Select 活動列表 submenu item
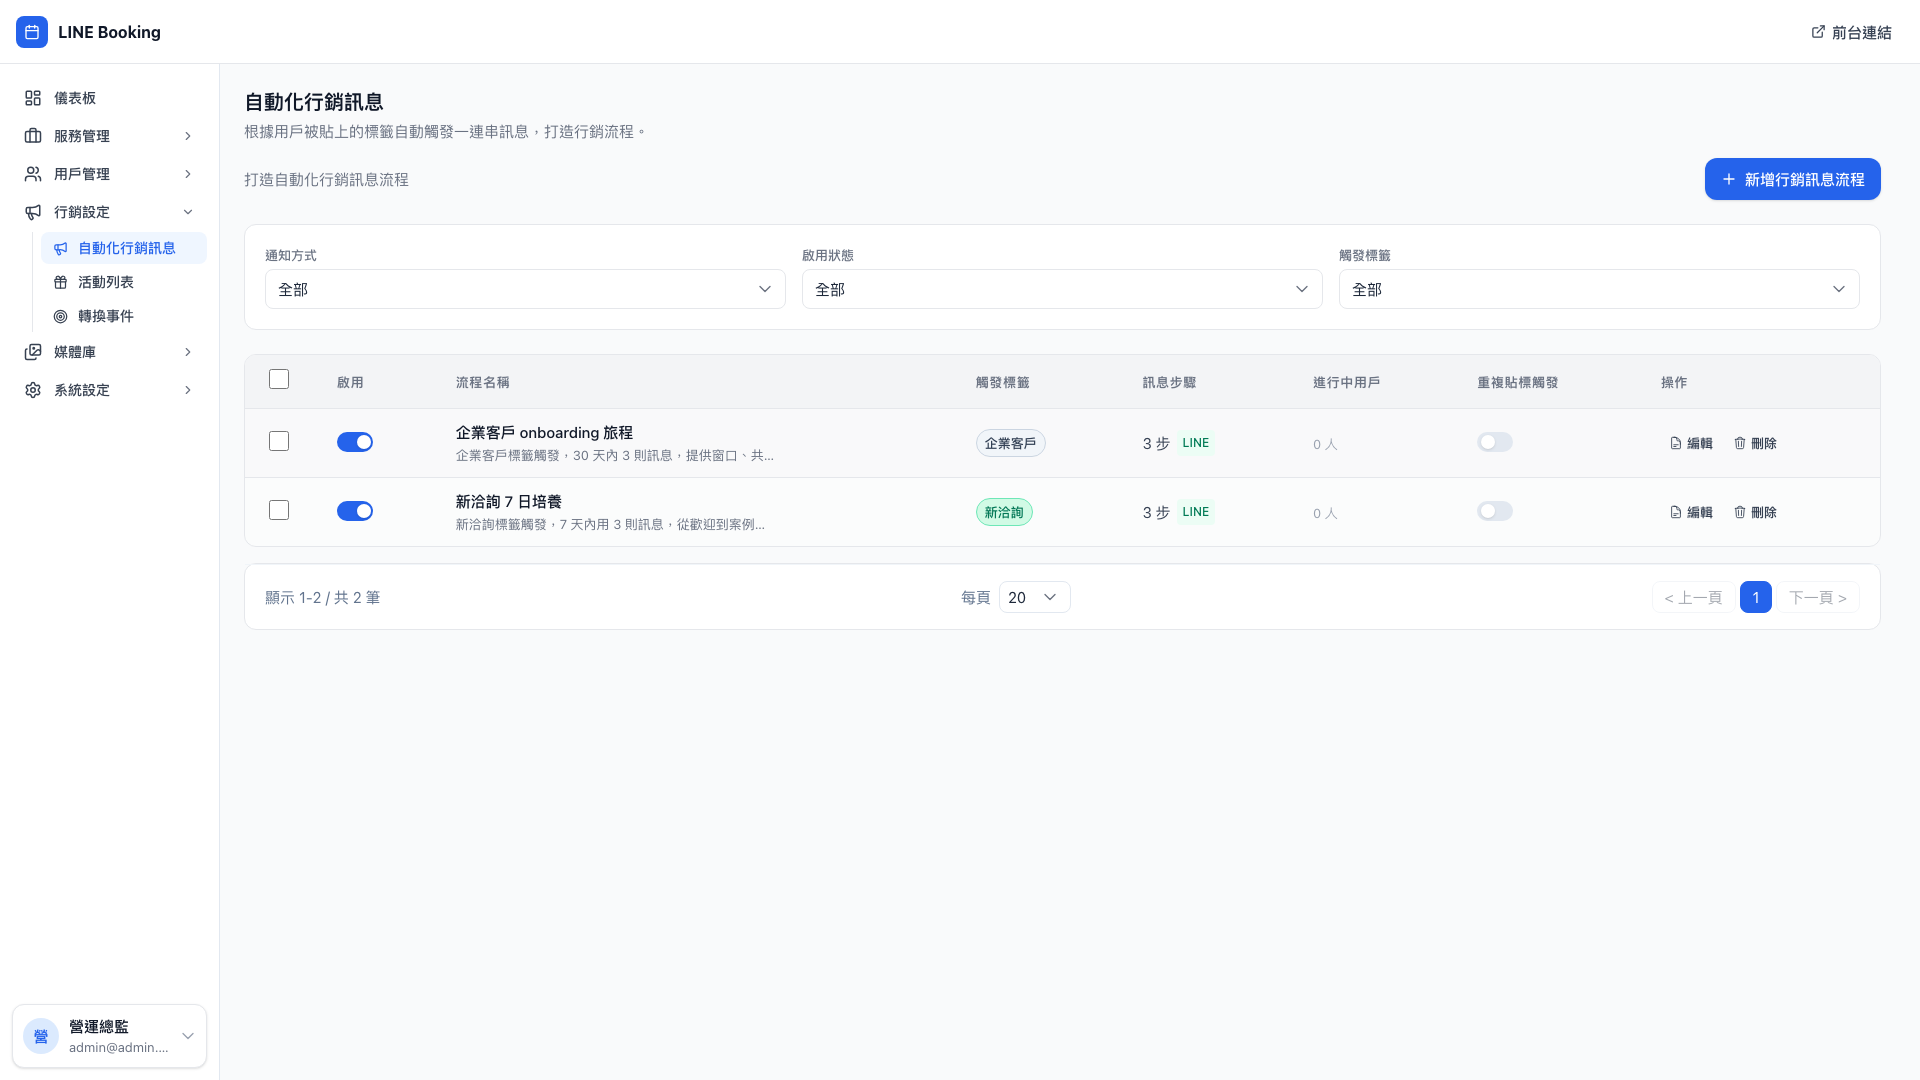 pos(124,282)
